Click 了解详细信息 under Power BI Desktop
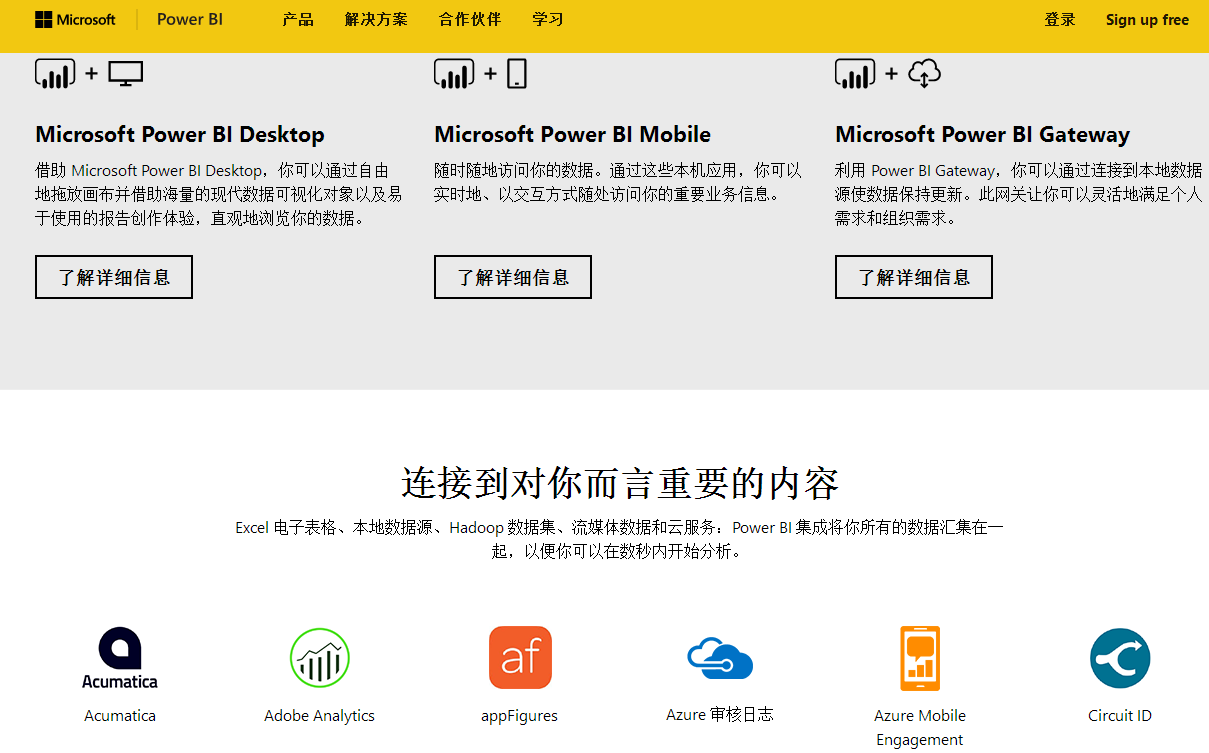This screenshot has height=753, width=1209. coord(114,277)
